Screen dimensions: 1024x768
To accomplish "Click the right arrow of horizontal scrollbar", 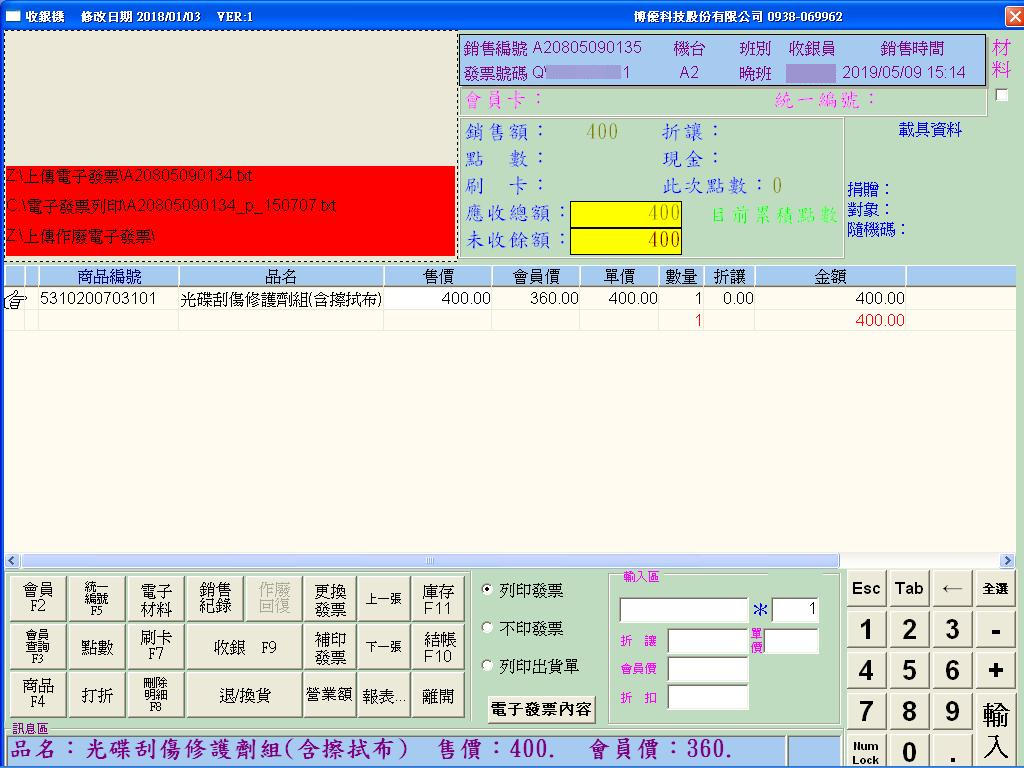I will pyautogui.click(x=1006, y=561).
